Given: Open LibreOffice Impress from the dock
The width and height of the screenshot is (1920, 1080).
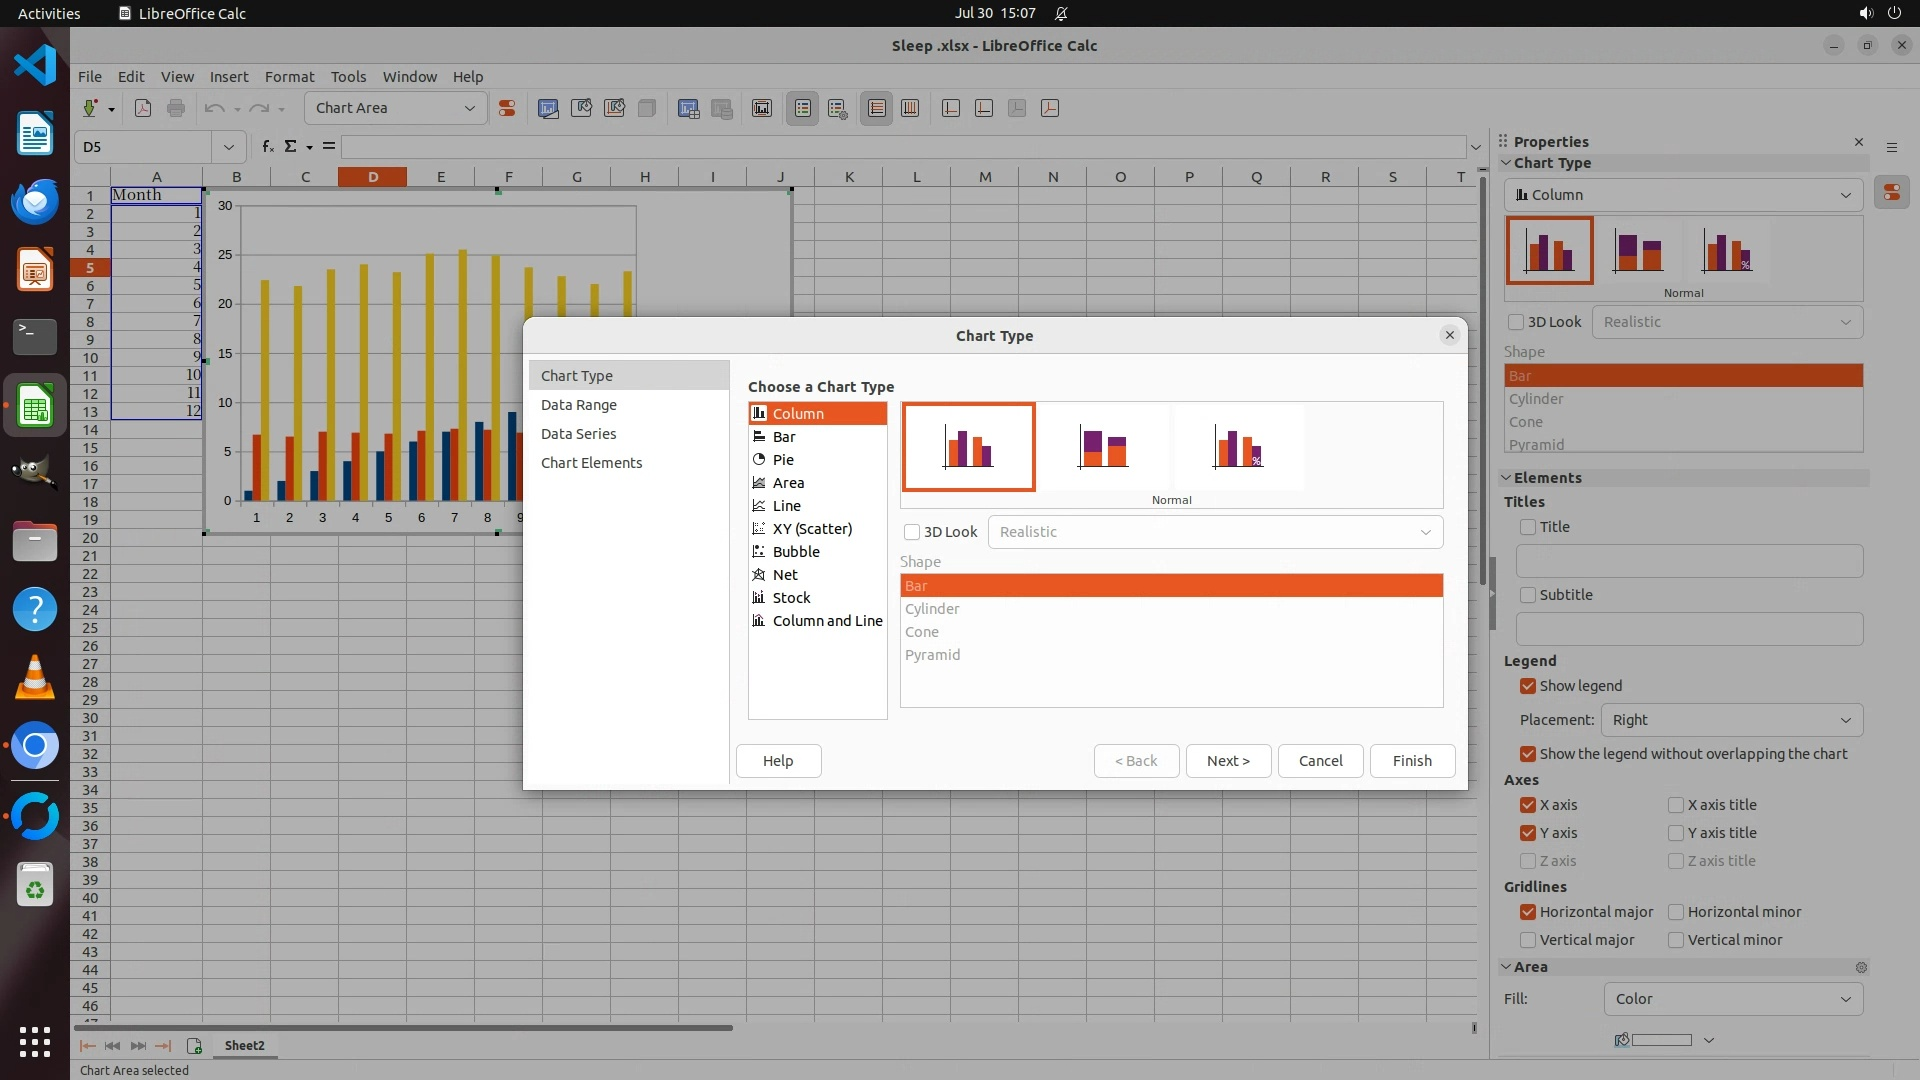Looking at the screenshot, I should (35, 270).
